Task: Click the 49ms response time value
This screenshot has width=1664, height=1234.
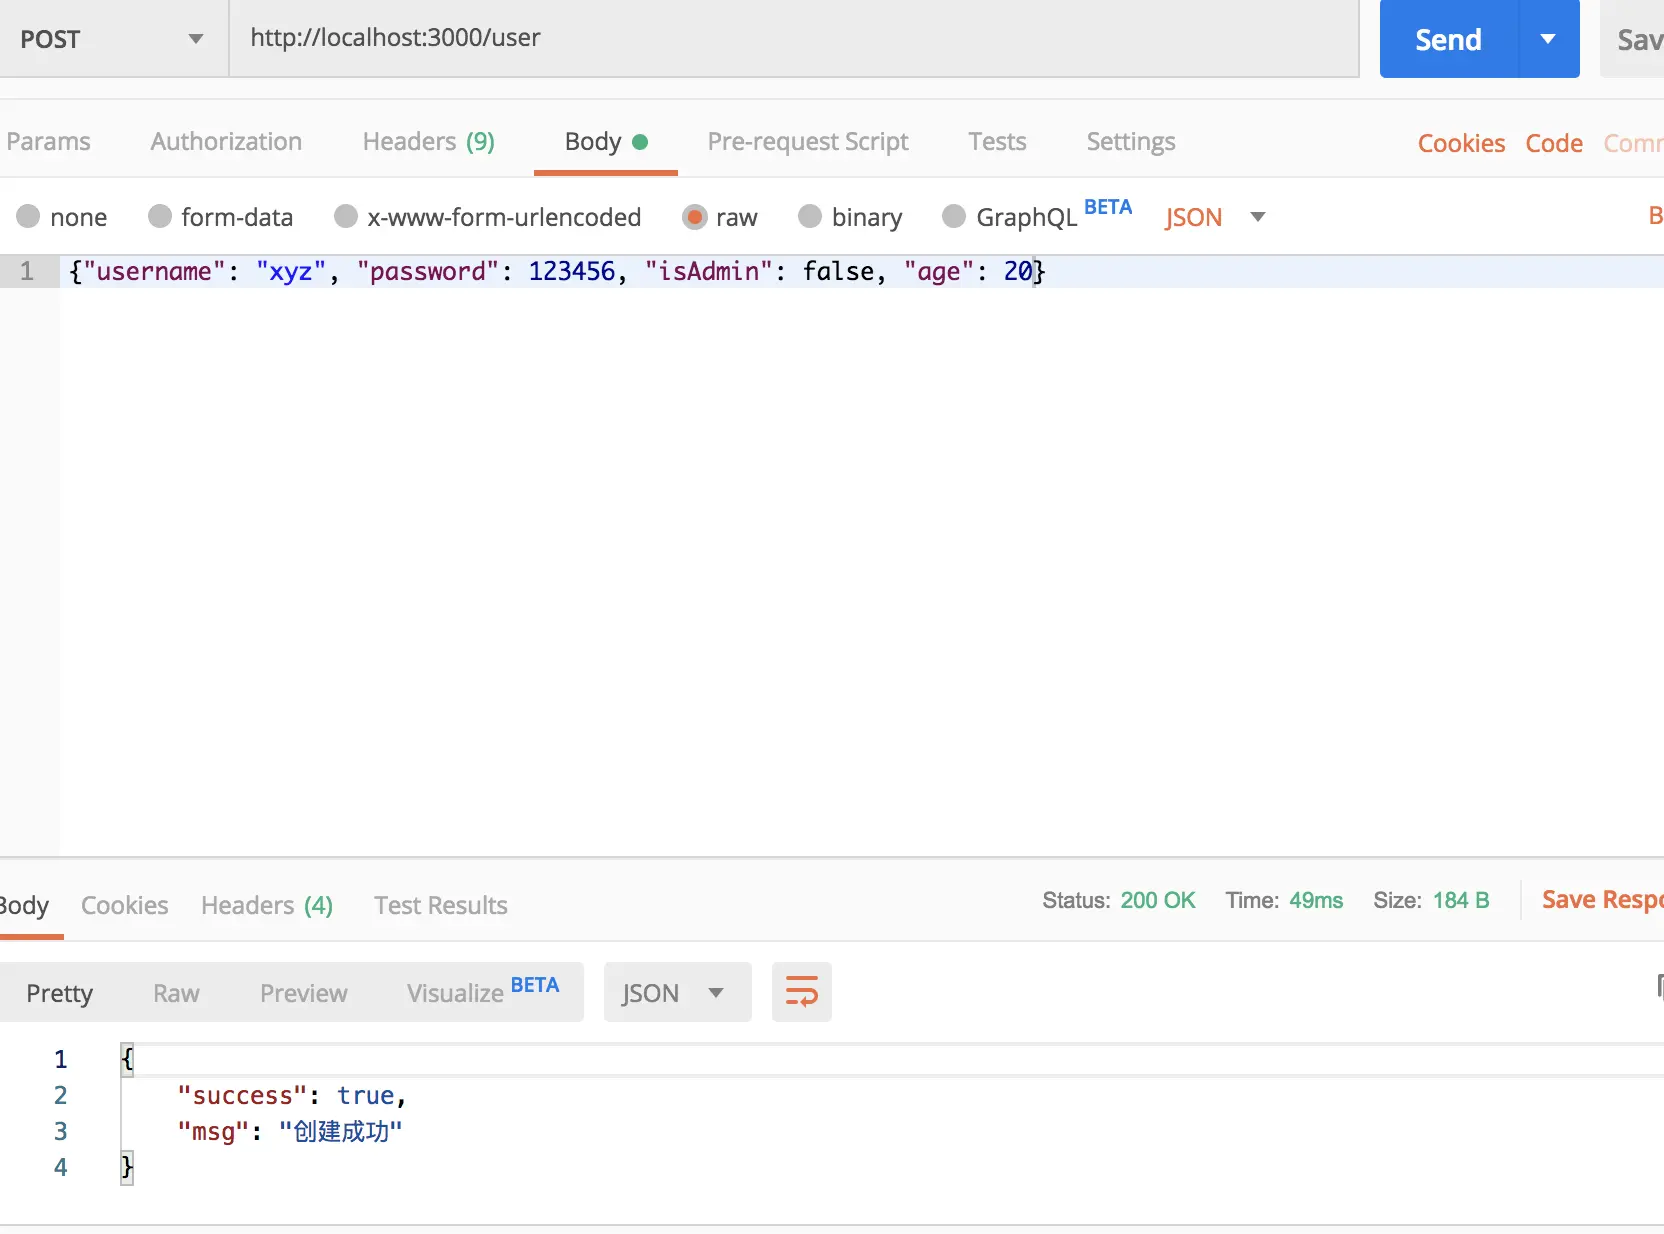Action: tap(1316, 900)
